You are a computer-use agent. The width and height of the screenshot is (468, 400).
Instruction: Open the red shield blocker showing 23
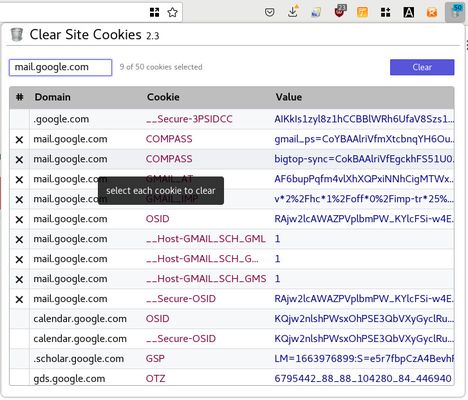[x=340, y=12]
